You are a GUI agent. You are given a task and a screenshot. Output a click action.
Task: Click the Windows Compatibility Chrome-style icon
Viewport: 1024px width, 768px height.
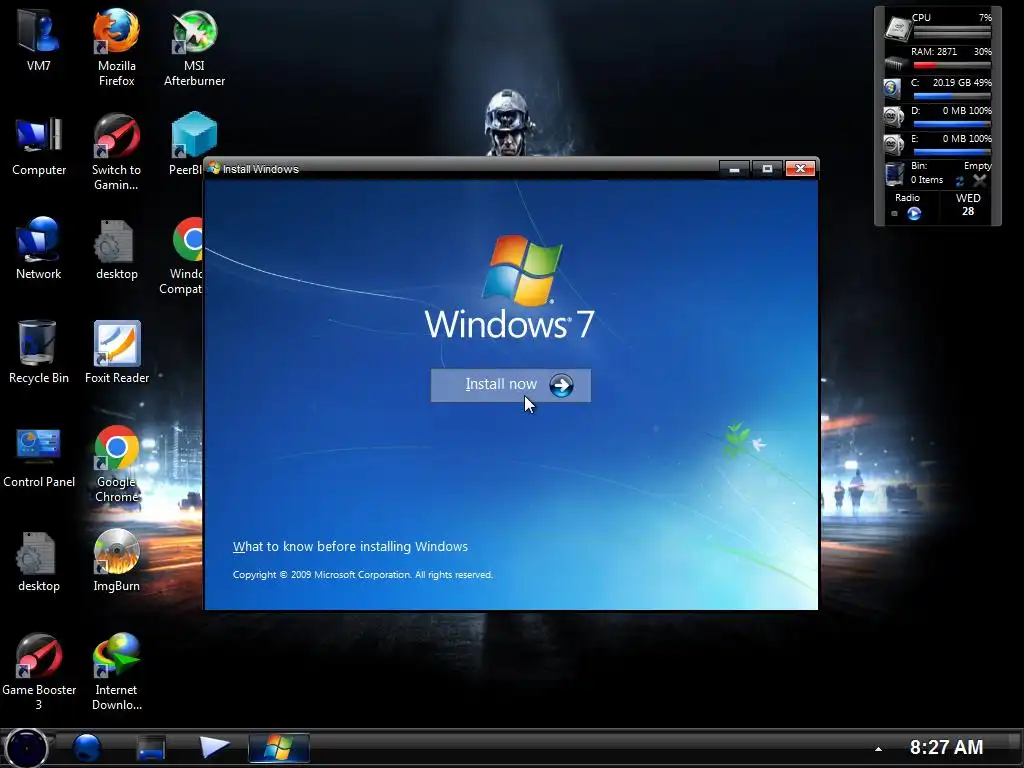188,240
